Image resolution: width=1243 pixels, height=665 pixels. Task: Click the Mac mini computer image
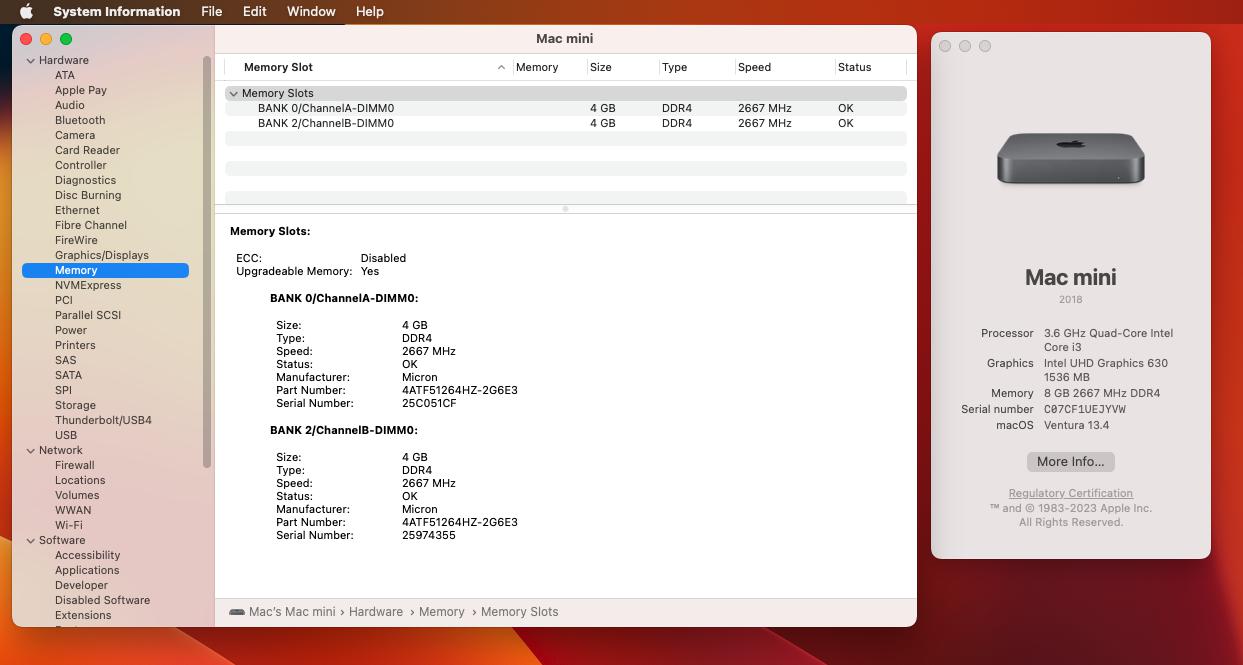(1070, 158)
